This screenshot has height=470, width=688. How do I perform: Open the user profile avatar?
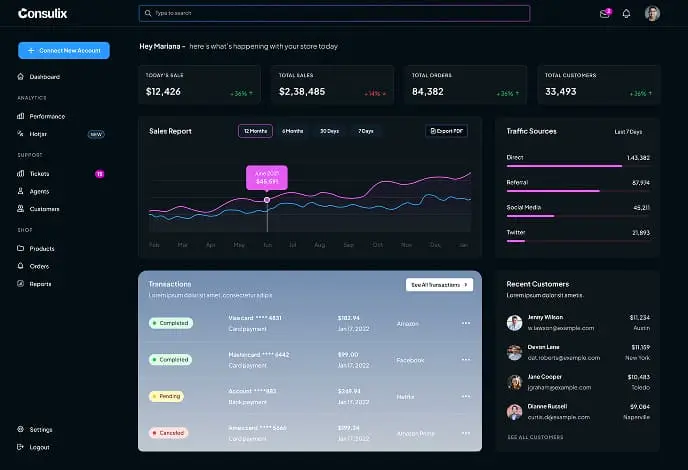tap(652, 14)
